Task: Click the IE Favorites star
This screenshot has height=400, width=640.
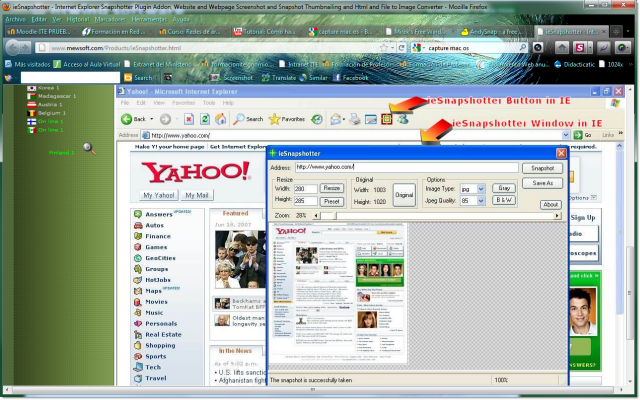Action: (x=274, y=119)
